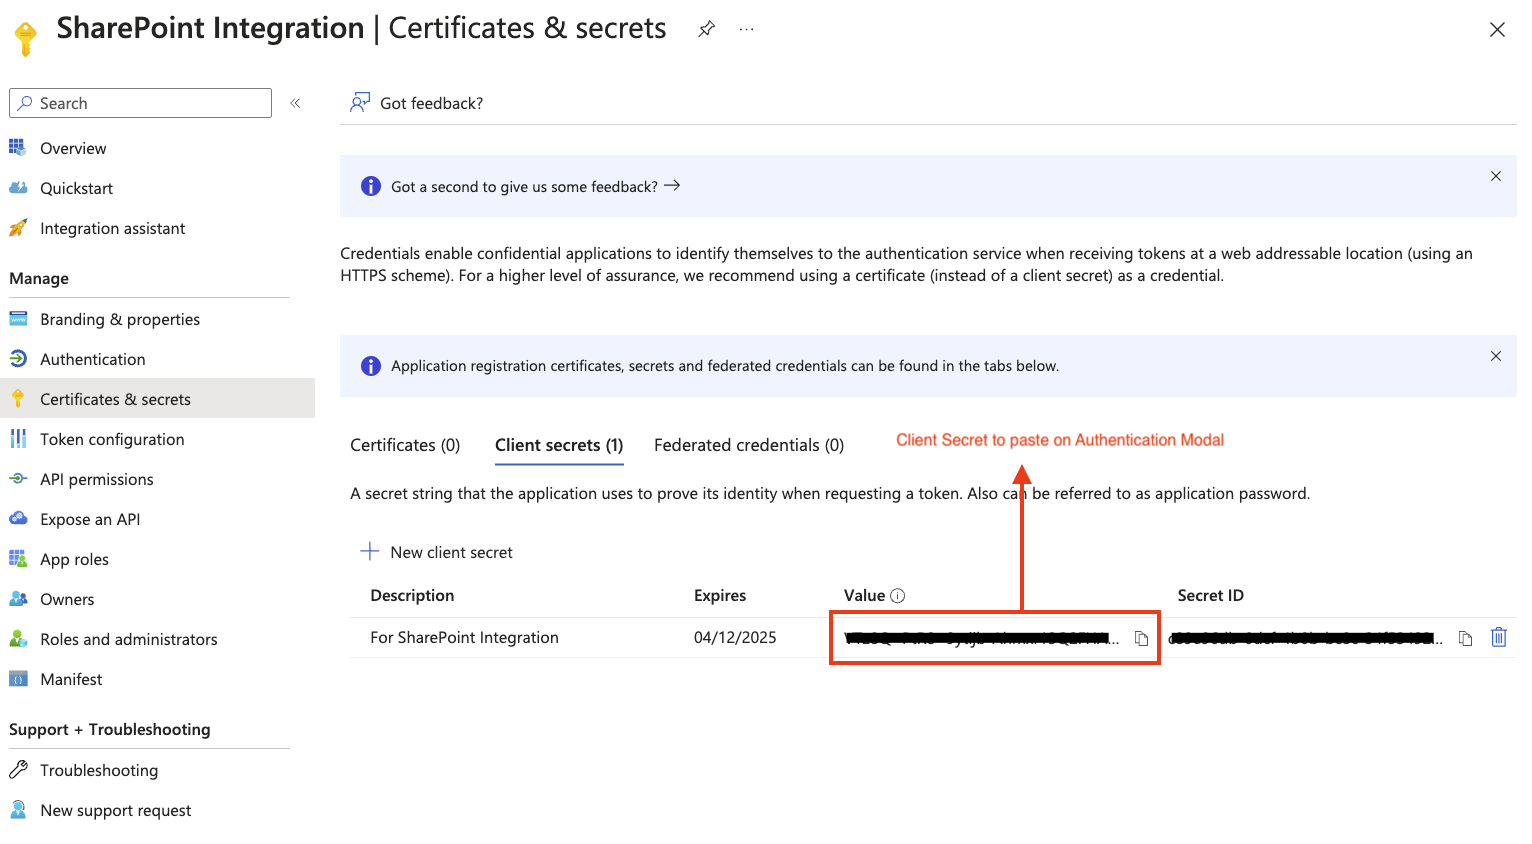Select Certificates & secrets menu item
The width and height of the screenshot is (1532, 844).
(x=157, y=399)
